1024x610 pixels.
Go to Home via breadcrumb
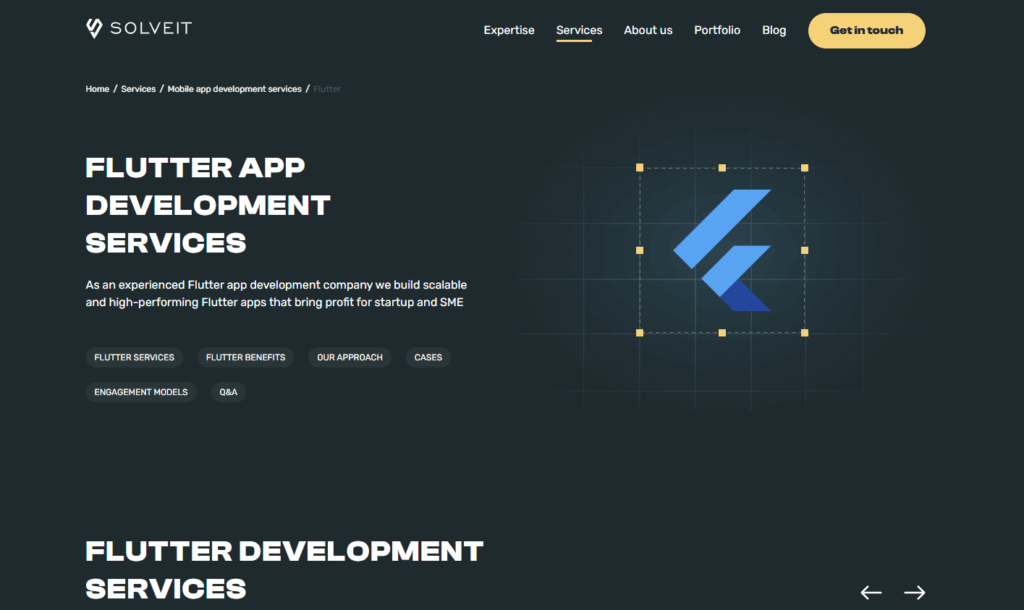pyautogui.click(x=97, y=89)
